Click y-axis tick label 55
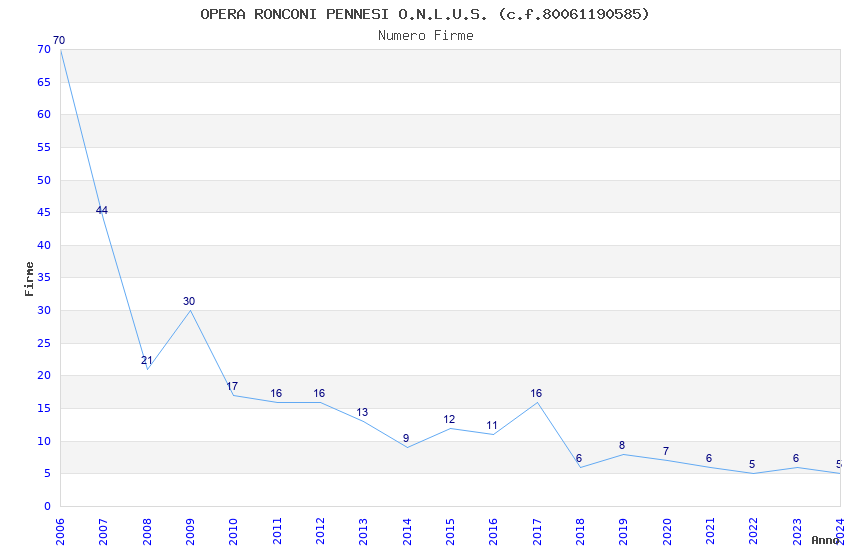The image size is (850, 550). (44, 147)
